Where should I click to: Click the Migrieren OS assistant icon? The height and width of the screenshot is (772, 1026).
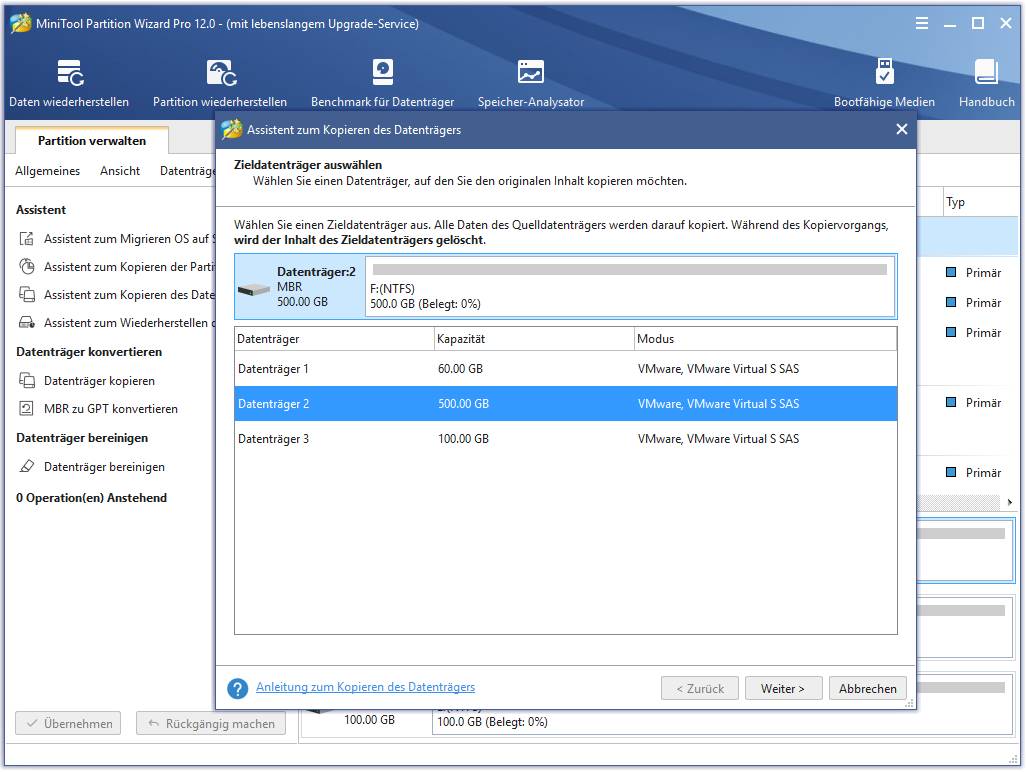[27, 239]
